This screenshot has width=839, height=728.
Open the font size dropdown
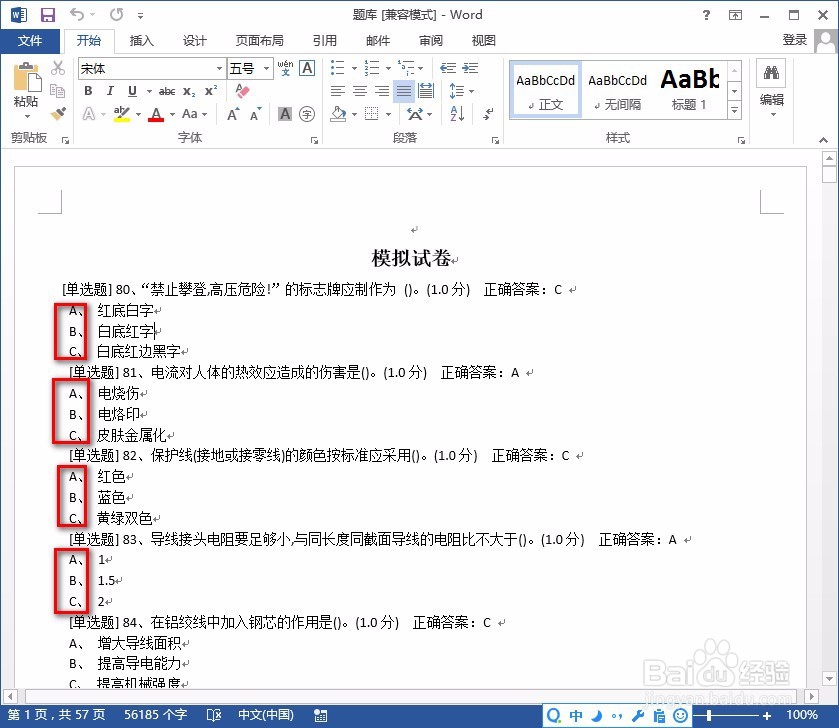266,68
